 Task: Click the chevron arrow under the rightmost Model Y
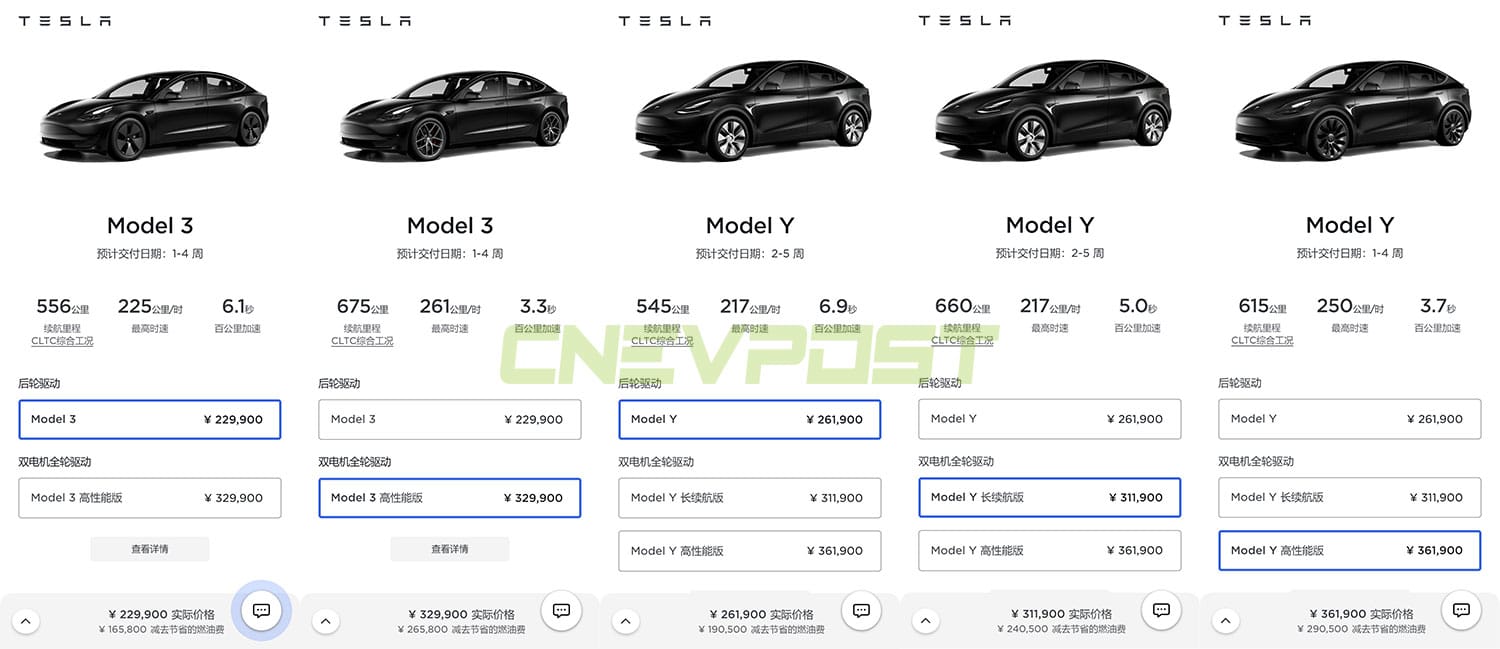click(1226, 620)
